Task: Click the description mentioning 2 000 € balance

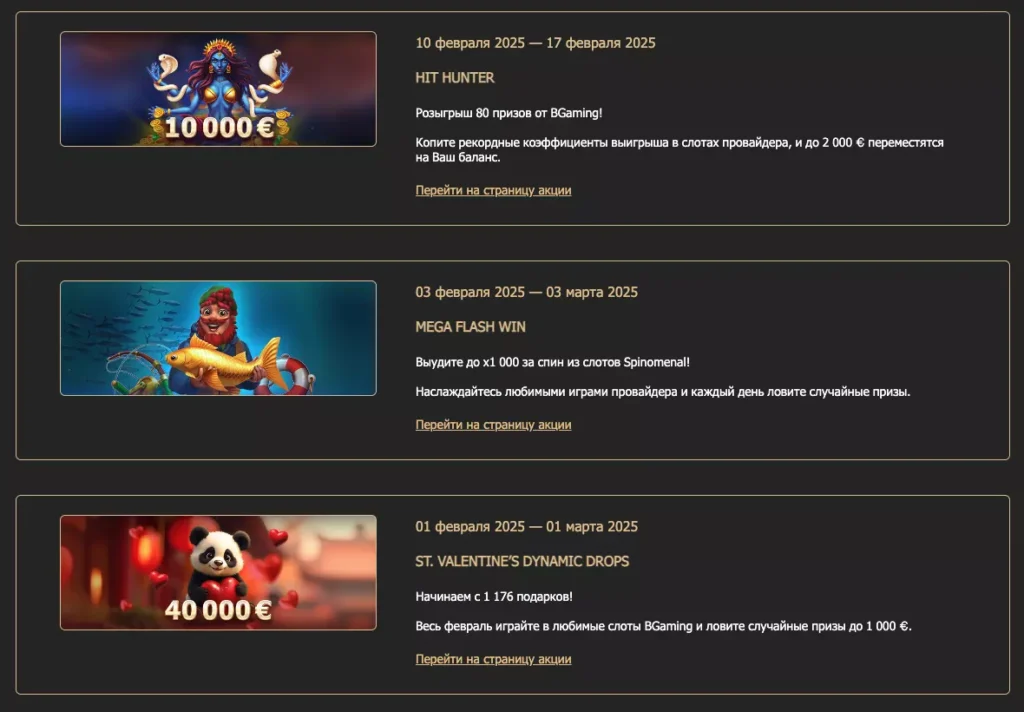Action: tap(679, 150)
